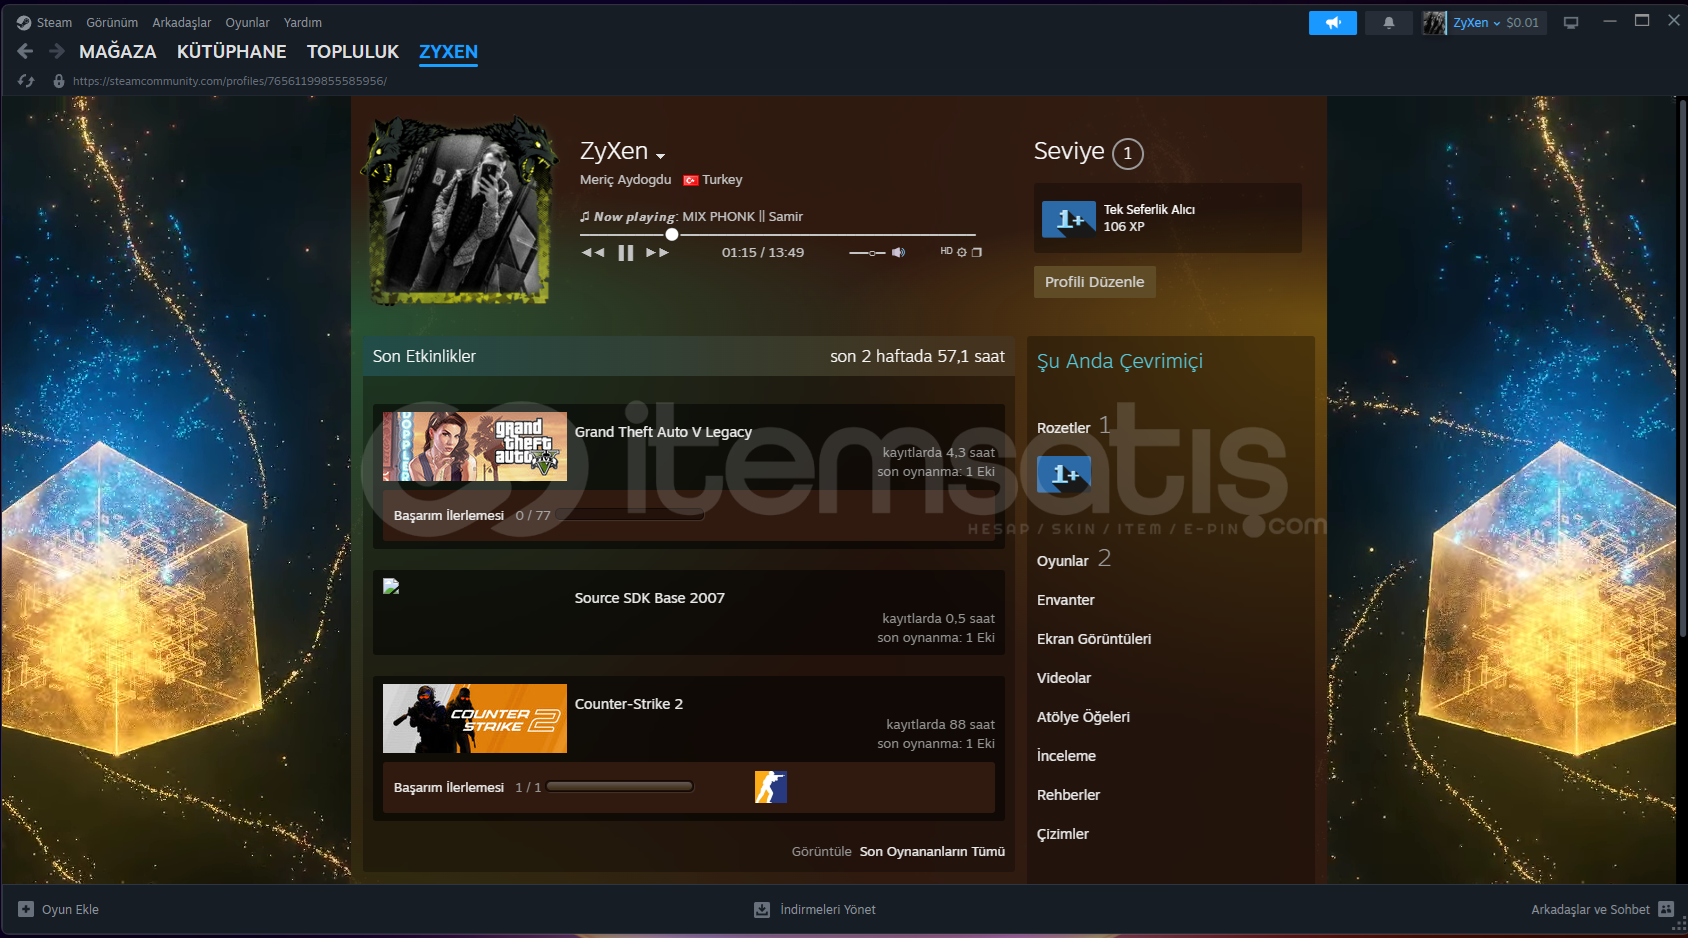Open the Videolar link

pos(1064,678)
